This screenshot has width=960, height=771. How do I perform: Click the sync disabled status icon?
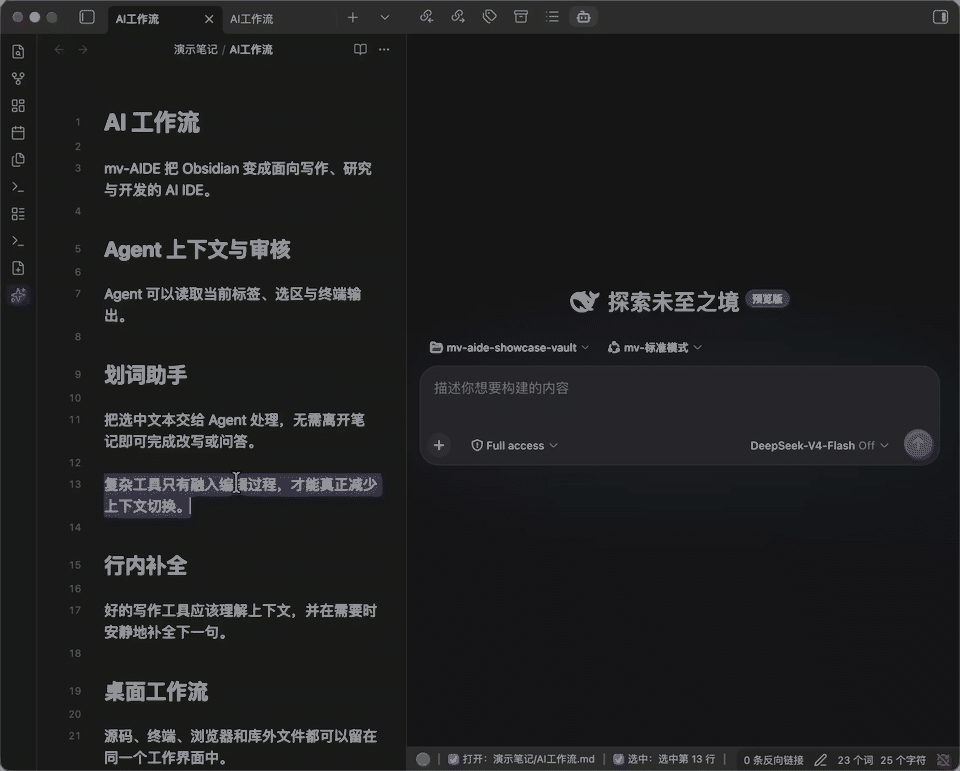(943, 760)
